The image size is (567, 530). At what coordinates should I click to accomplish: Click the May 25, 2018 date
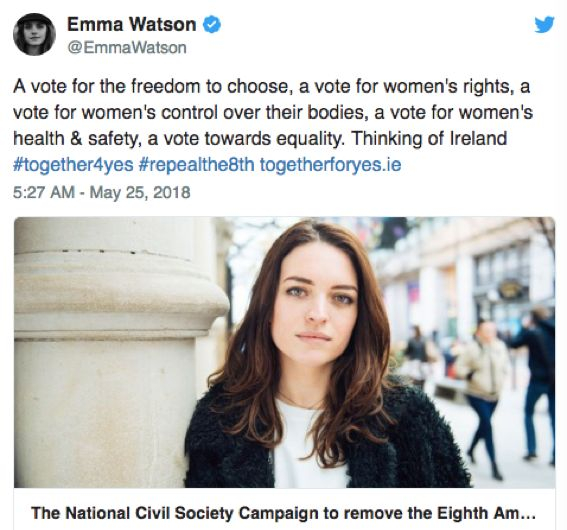[140, 192]
